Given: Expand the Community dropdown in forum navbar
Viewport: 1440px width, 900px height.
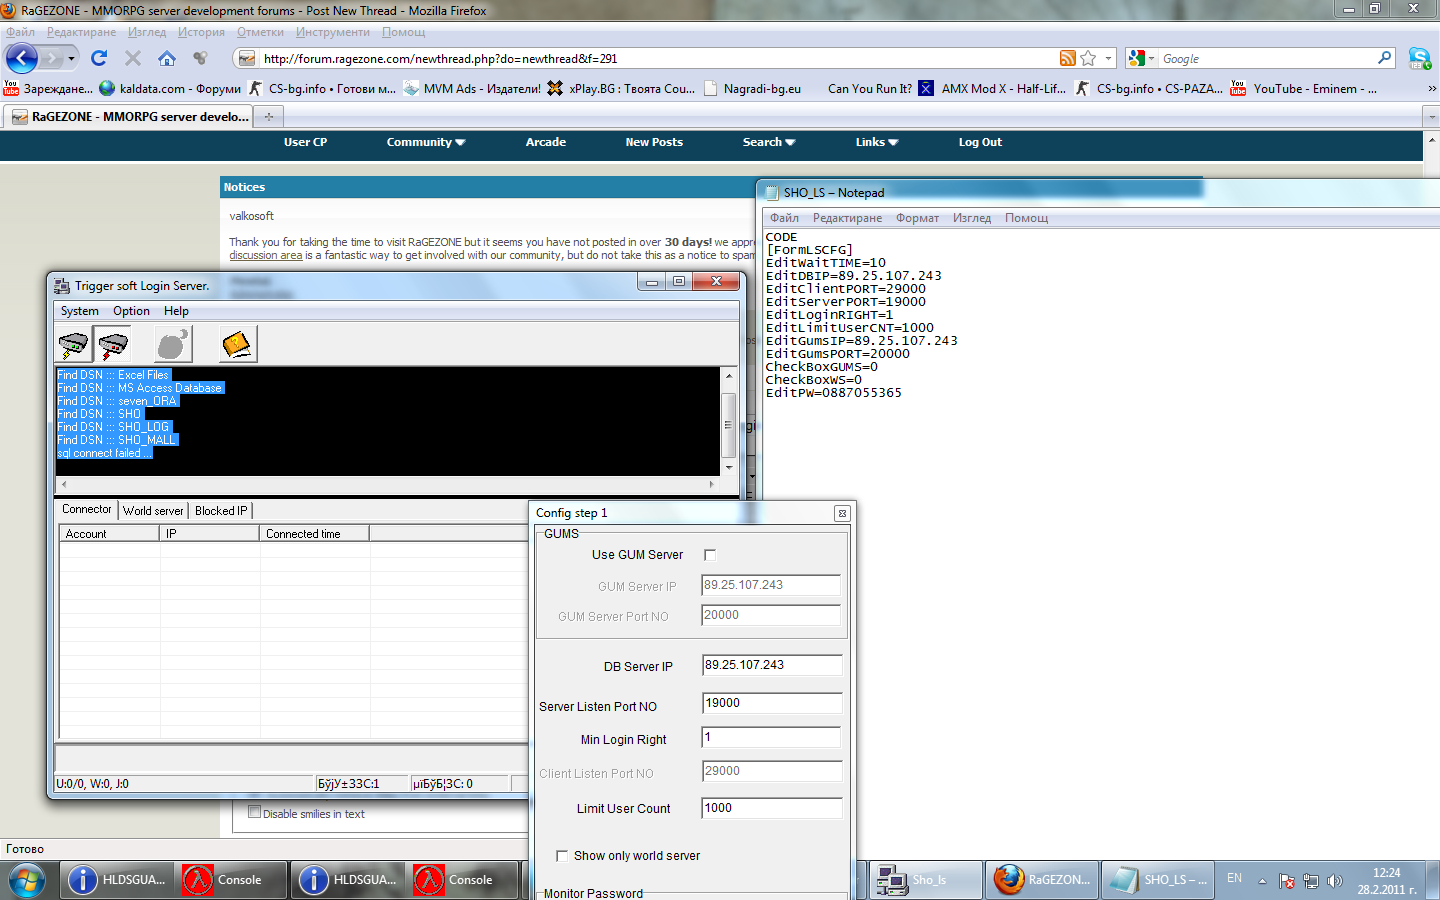Looking at the screenshot, I should pyautogui.click(x=426, y=142).
